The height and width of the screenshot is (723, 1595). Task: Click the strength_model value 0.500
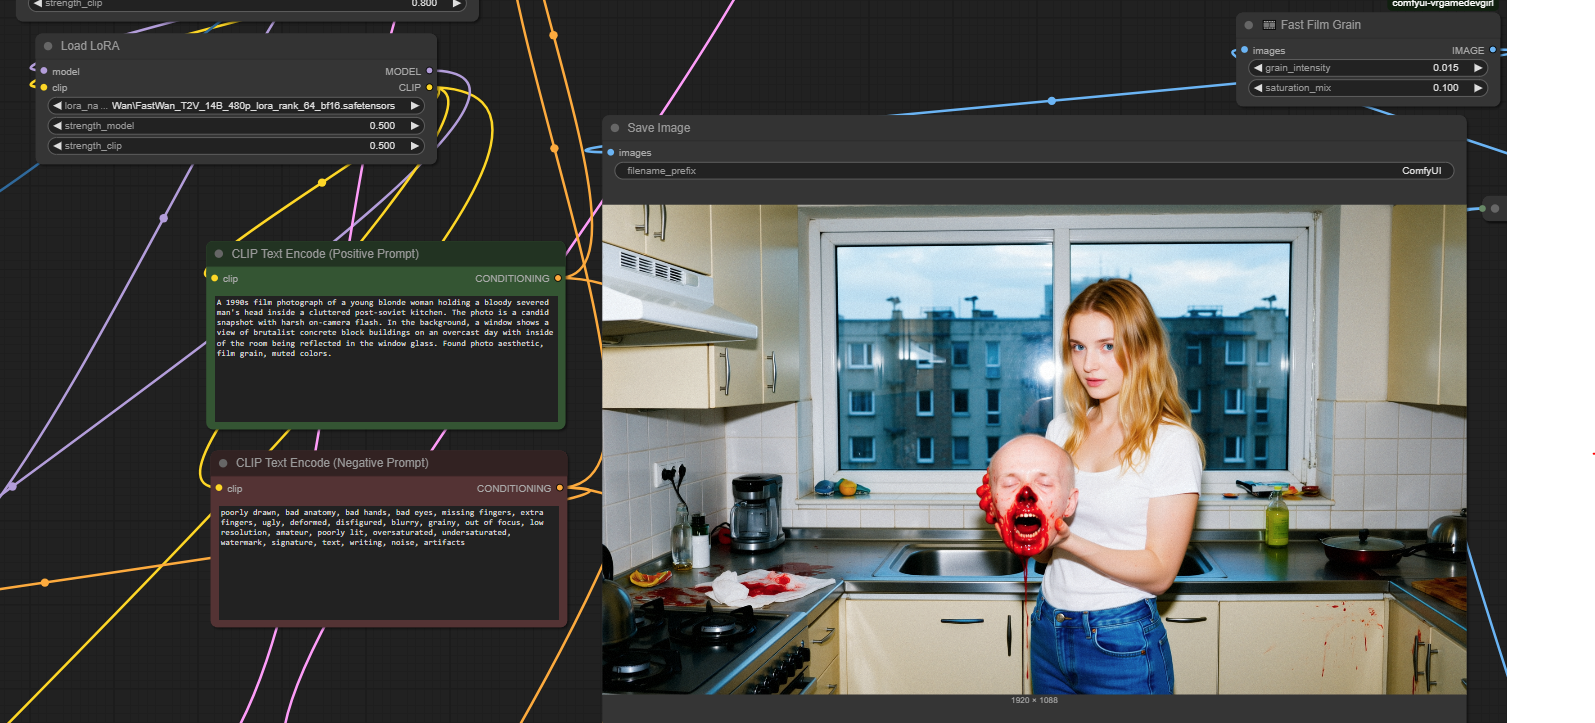(382, 126)
